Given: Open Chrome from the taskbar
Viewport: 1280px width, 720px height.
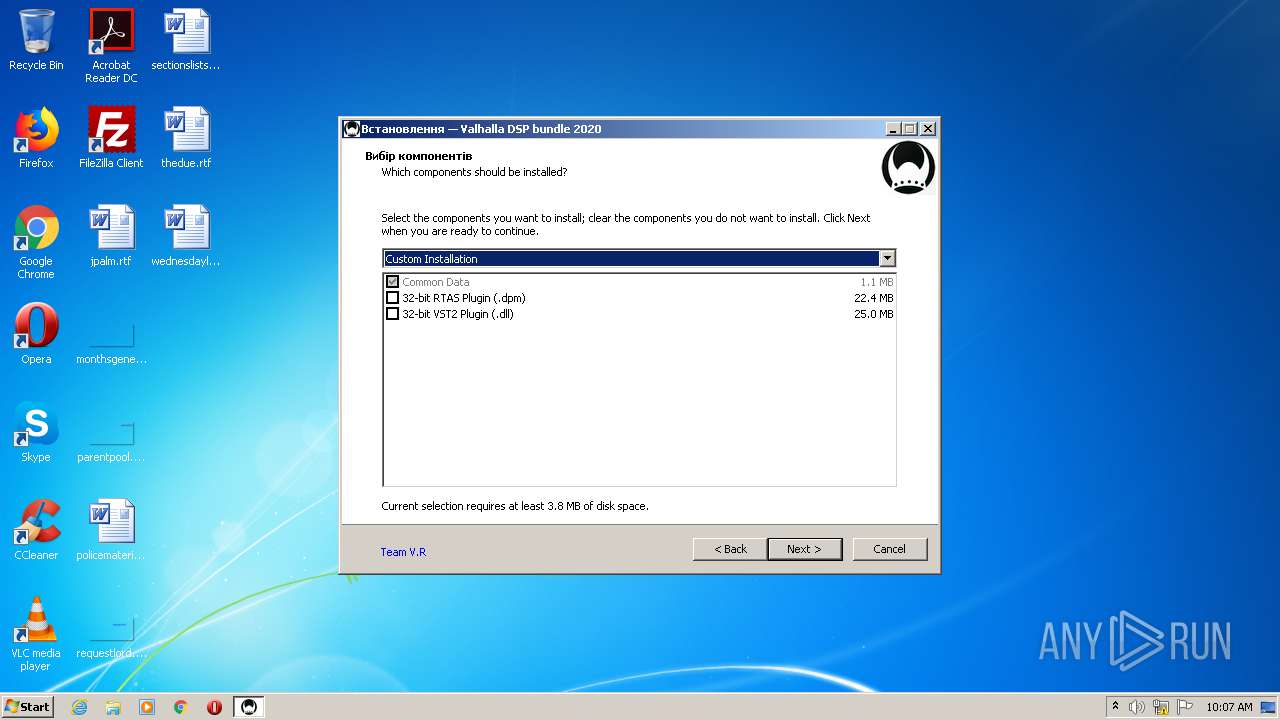Looking at the screenshot, I should pos(181,707).
